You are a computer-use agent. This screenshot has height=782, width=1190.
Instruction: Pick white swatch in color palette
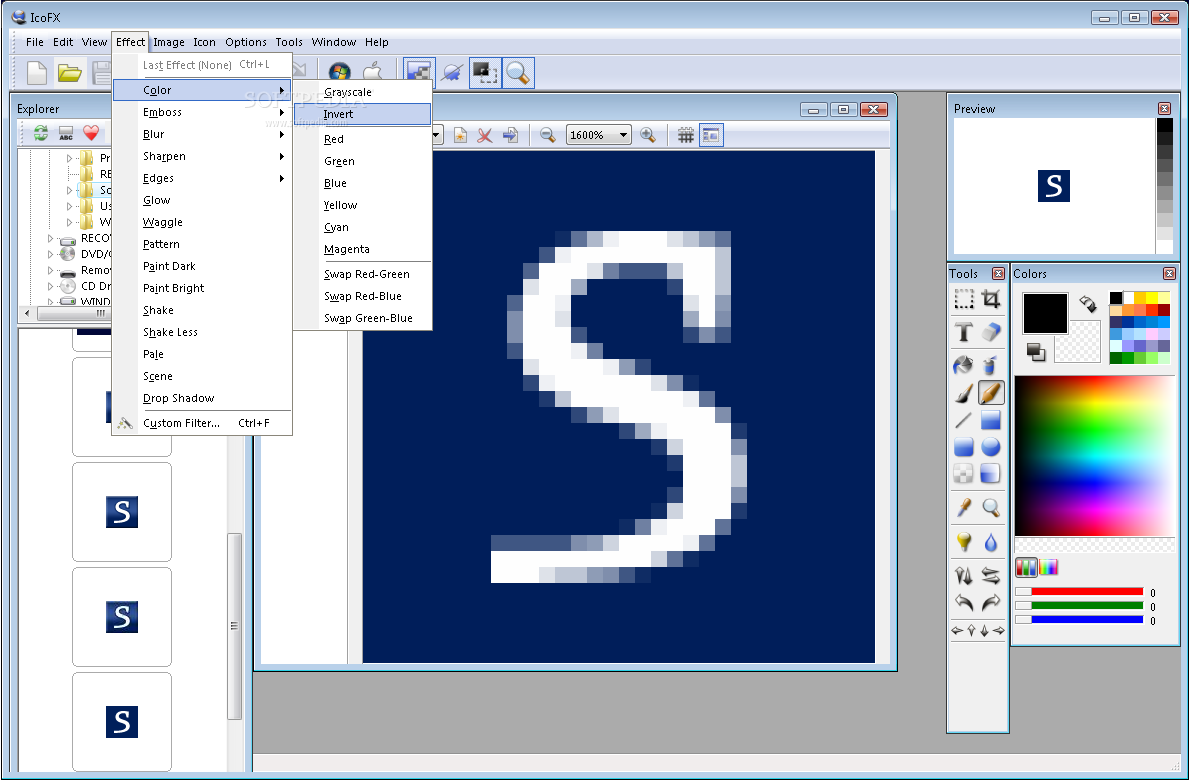(1129, 298)
